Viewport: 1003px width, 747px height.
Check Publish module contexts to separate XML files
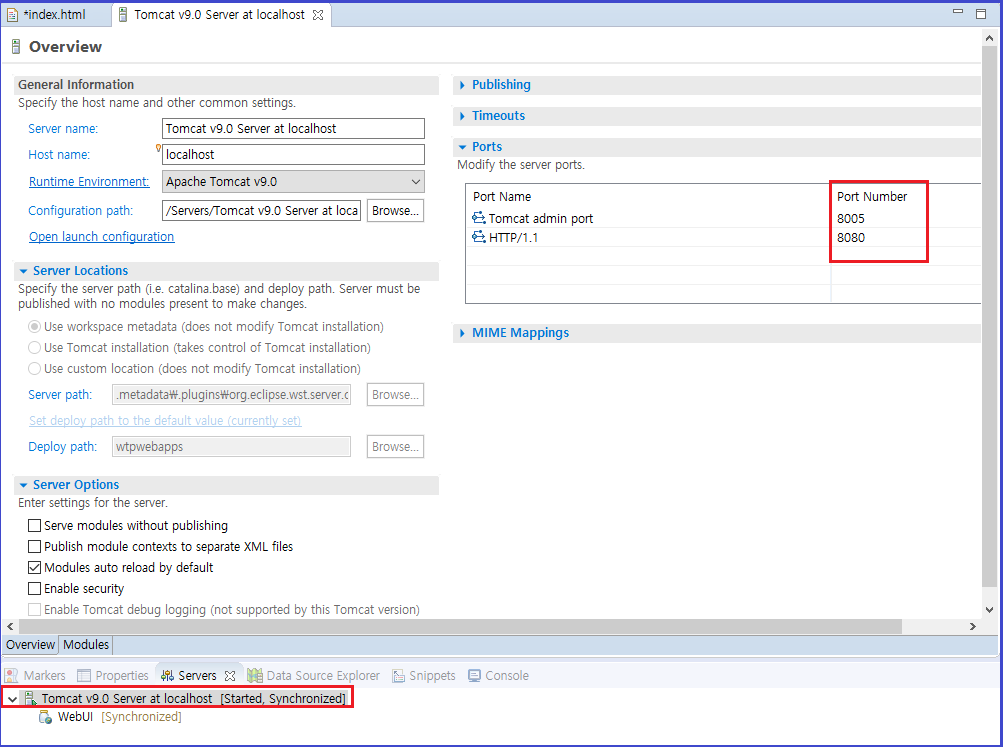35,547
